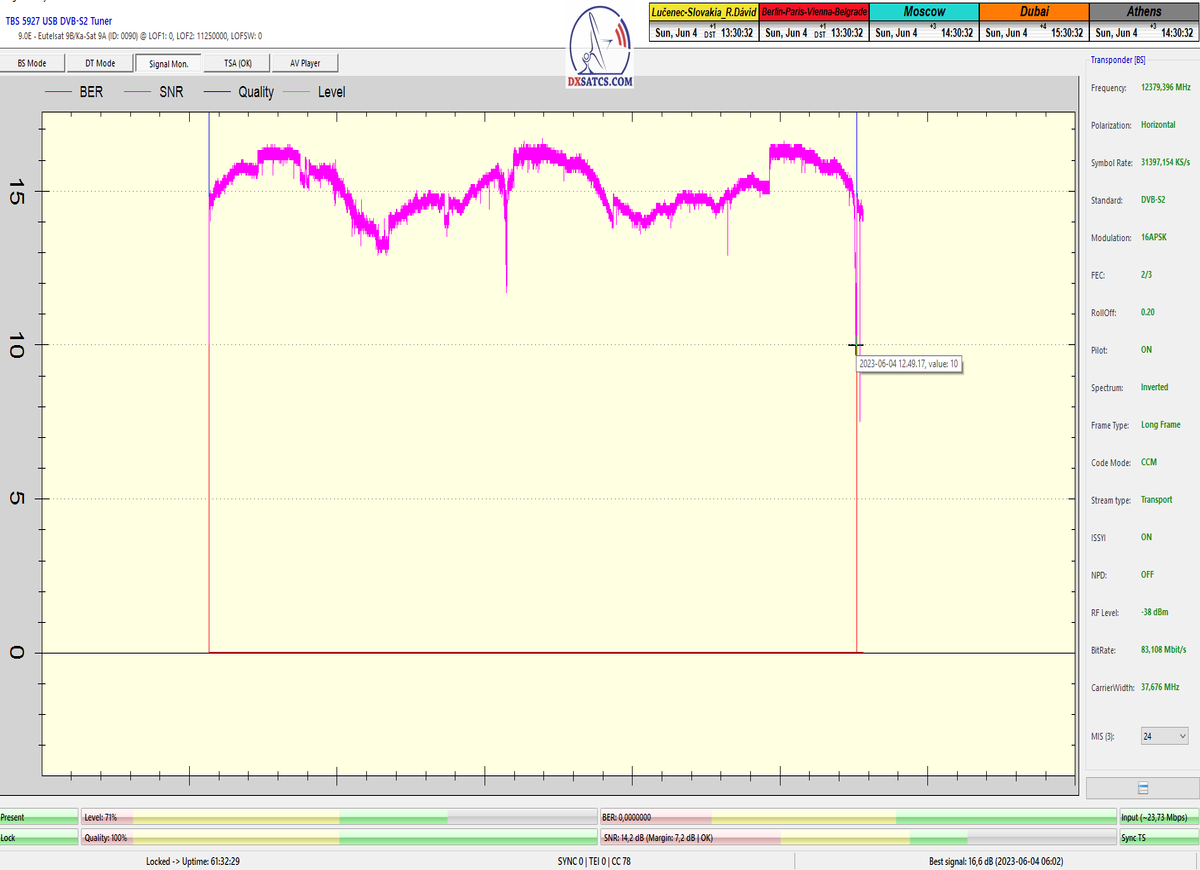Select the Signal Mon. tab
1200x870 pixels.
click(x=168, y=63)
